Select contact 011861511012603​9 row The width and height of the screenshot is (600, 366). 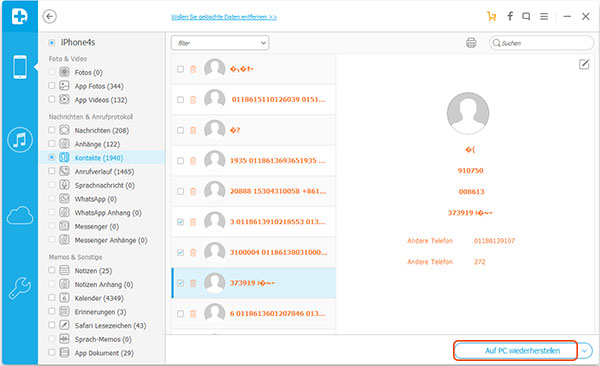pyautogui.click(x=253, y=100)
